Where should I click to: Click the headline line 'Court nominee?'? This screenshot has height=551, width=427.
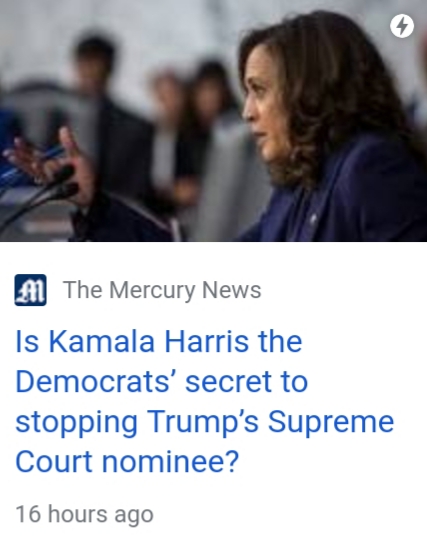(127, 462)
